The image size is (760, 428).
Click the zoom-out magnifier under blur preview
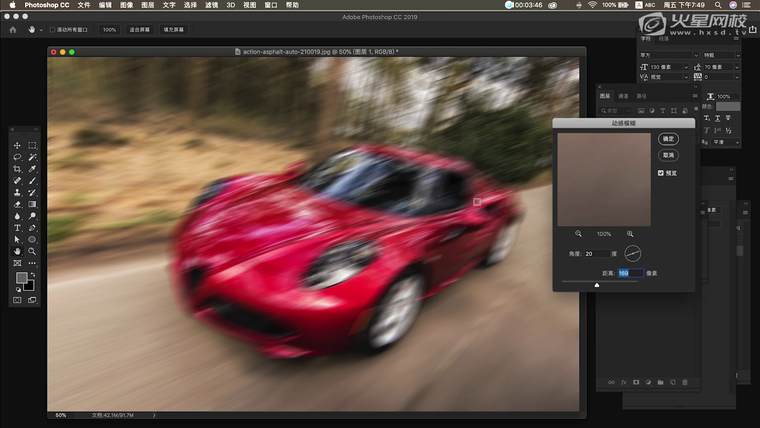[x=579, y=233]
